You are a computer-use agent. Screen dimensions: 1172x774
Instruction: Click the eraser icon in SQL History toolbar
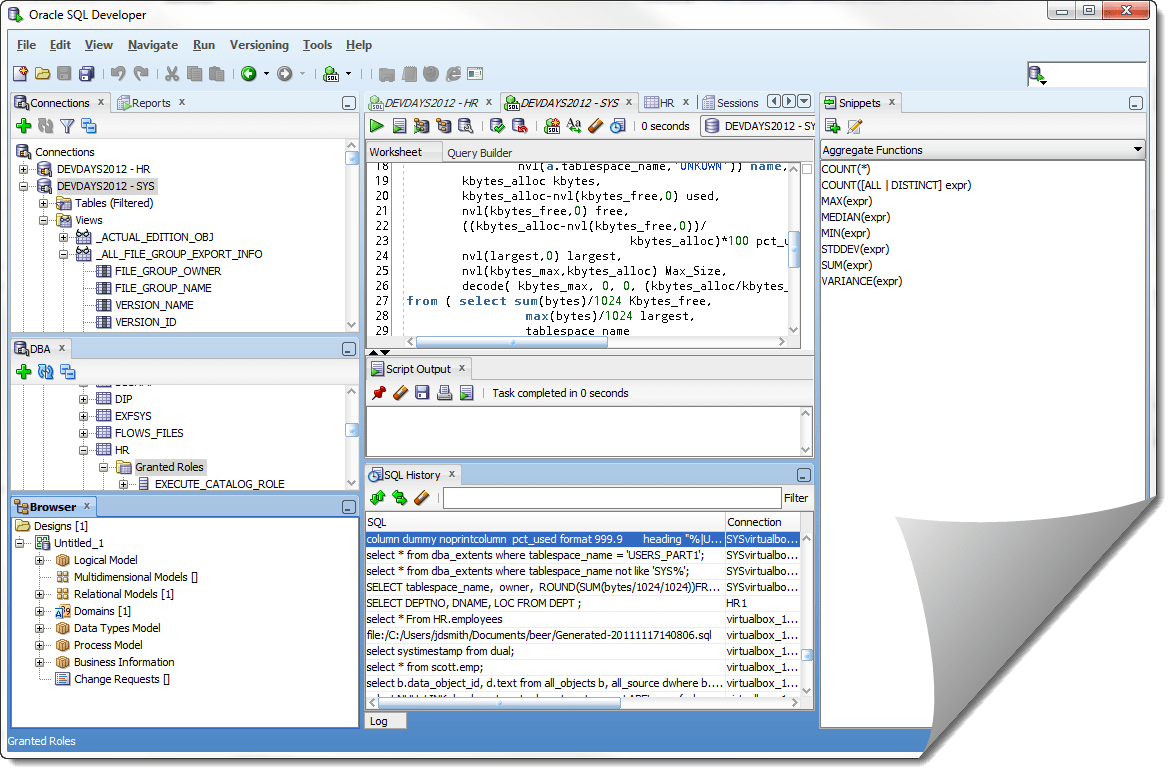pyautogui.click(x=422, y=498)
